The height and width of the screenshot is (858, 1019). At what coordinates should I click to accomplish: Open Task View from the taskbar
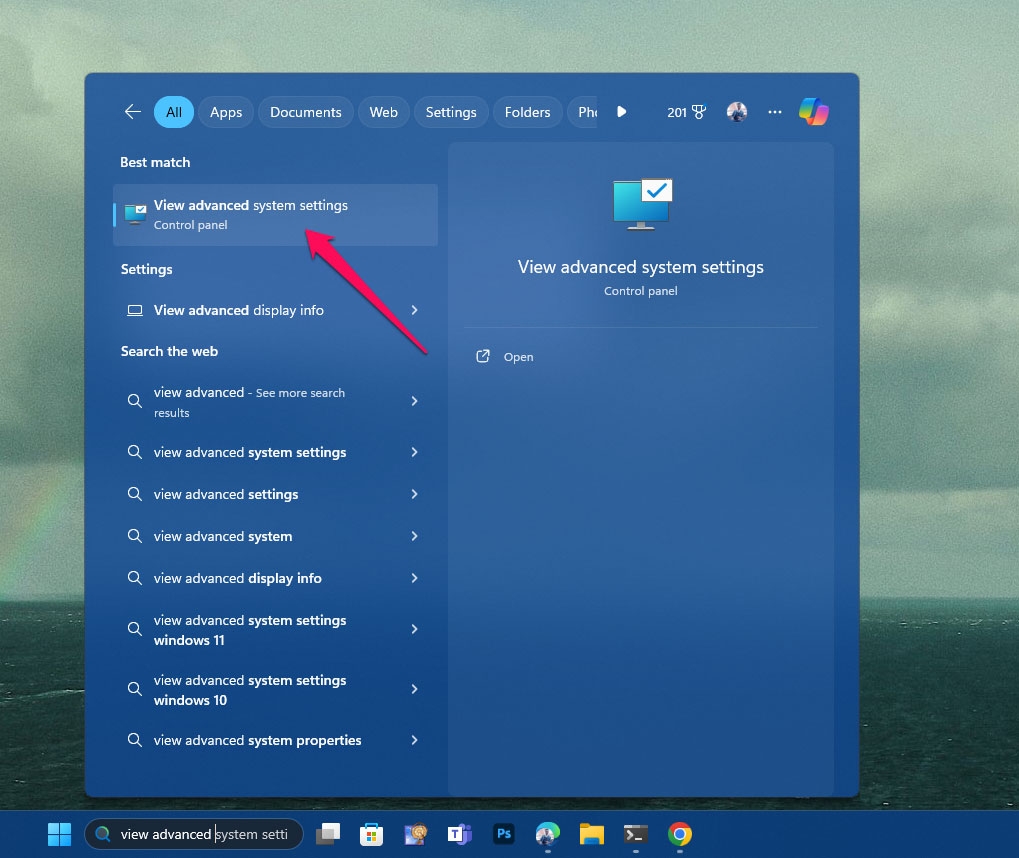tap(328, 834)
